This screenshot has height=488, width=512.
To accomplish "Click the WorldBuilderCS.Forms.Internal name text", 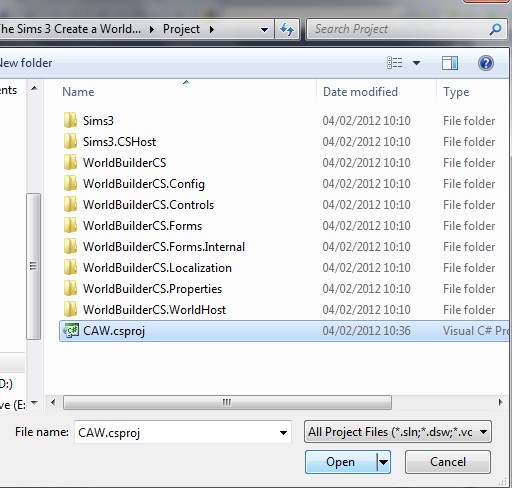I will [x=164, y=247].
